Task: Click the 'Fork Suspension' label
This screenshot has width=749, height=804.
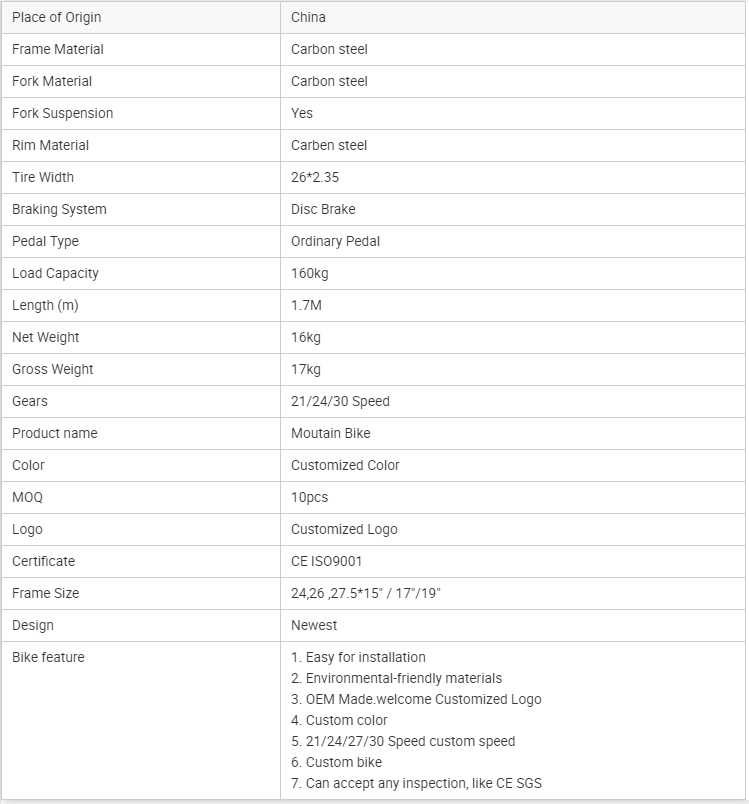Action: coord(62,113)
